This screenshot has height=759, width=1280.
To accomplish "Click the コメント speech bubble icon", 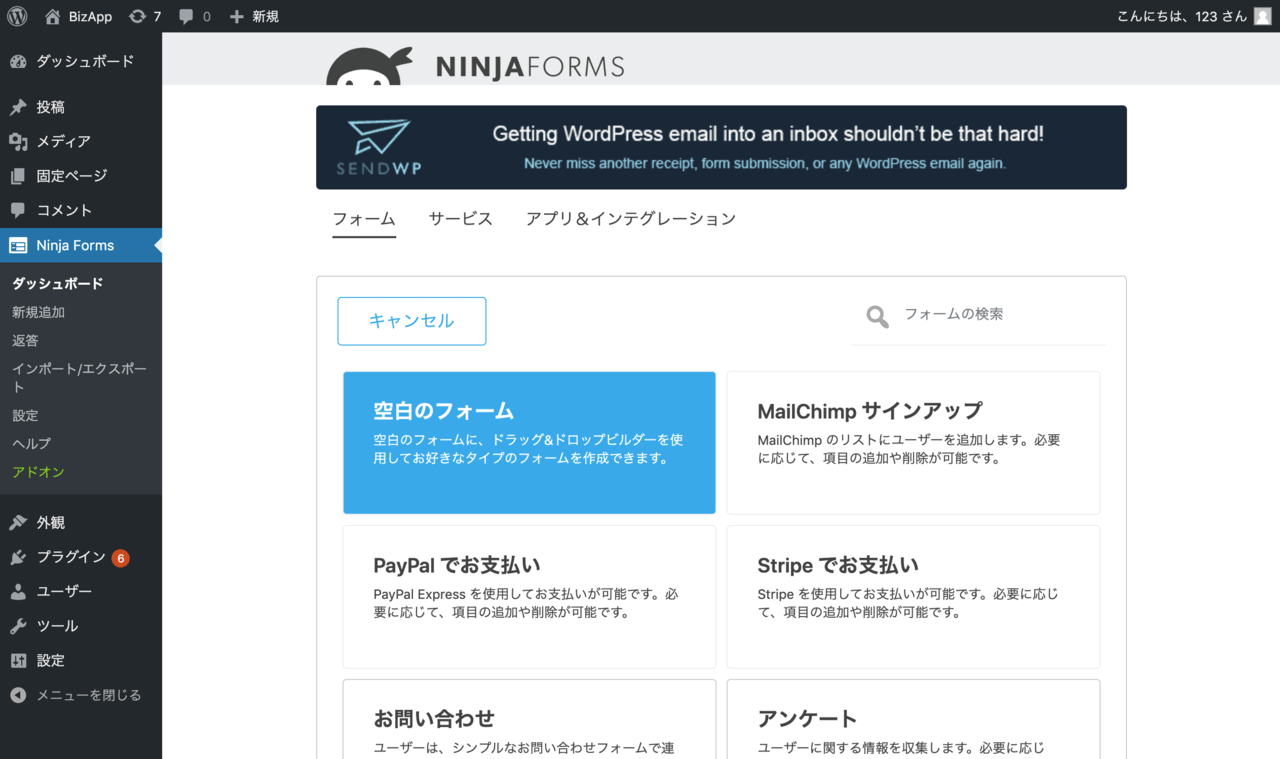I will point(18,210).
